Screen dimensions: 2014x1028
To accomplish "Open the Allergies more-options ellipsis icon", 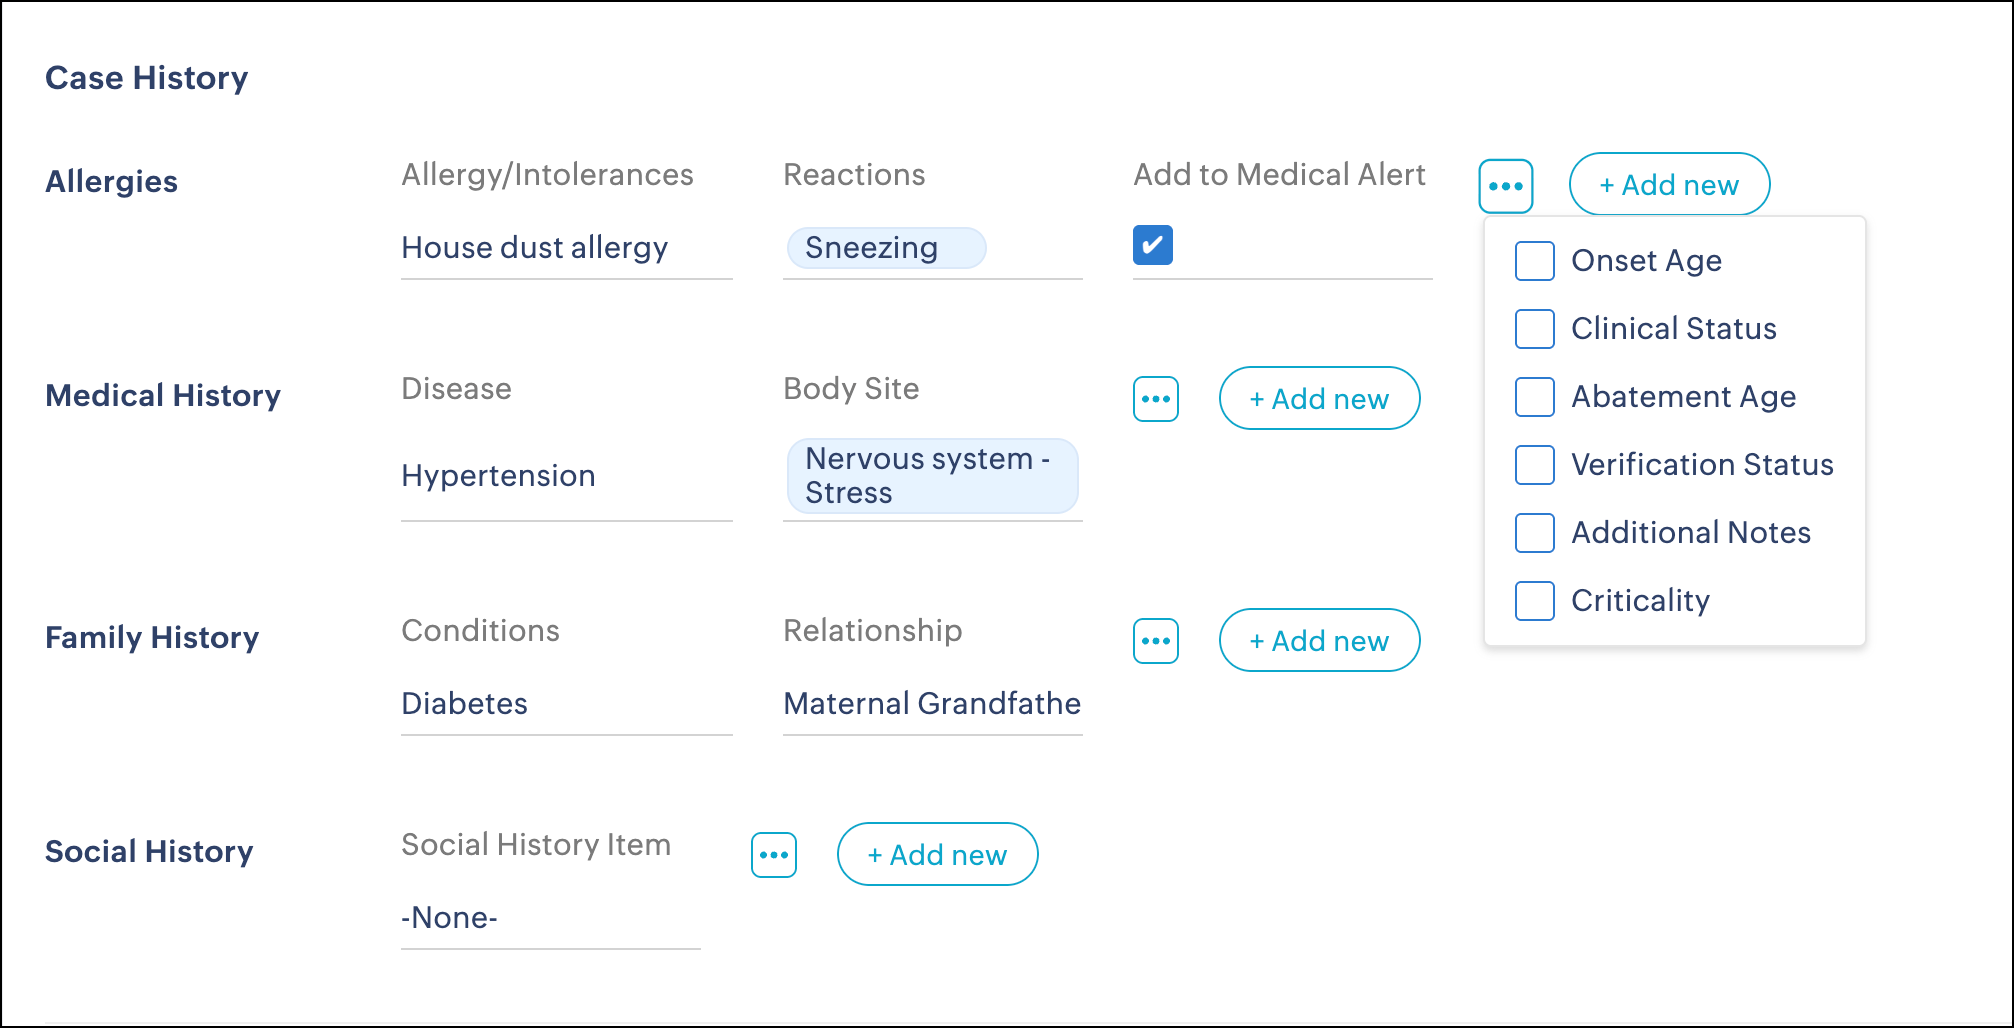I will click(1505, 186).
